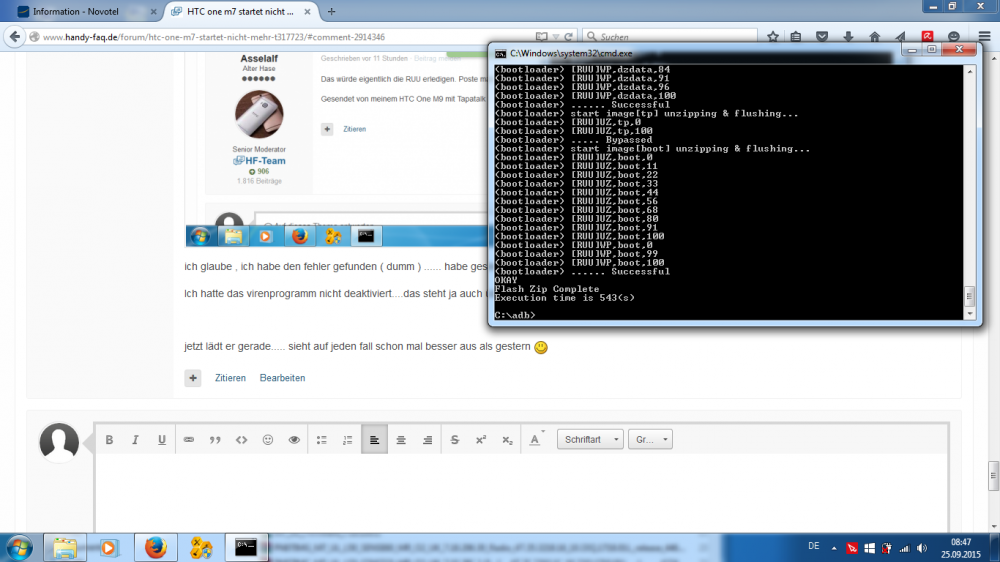Toggle italic text formatting

coord(135,439)
